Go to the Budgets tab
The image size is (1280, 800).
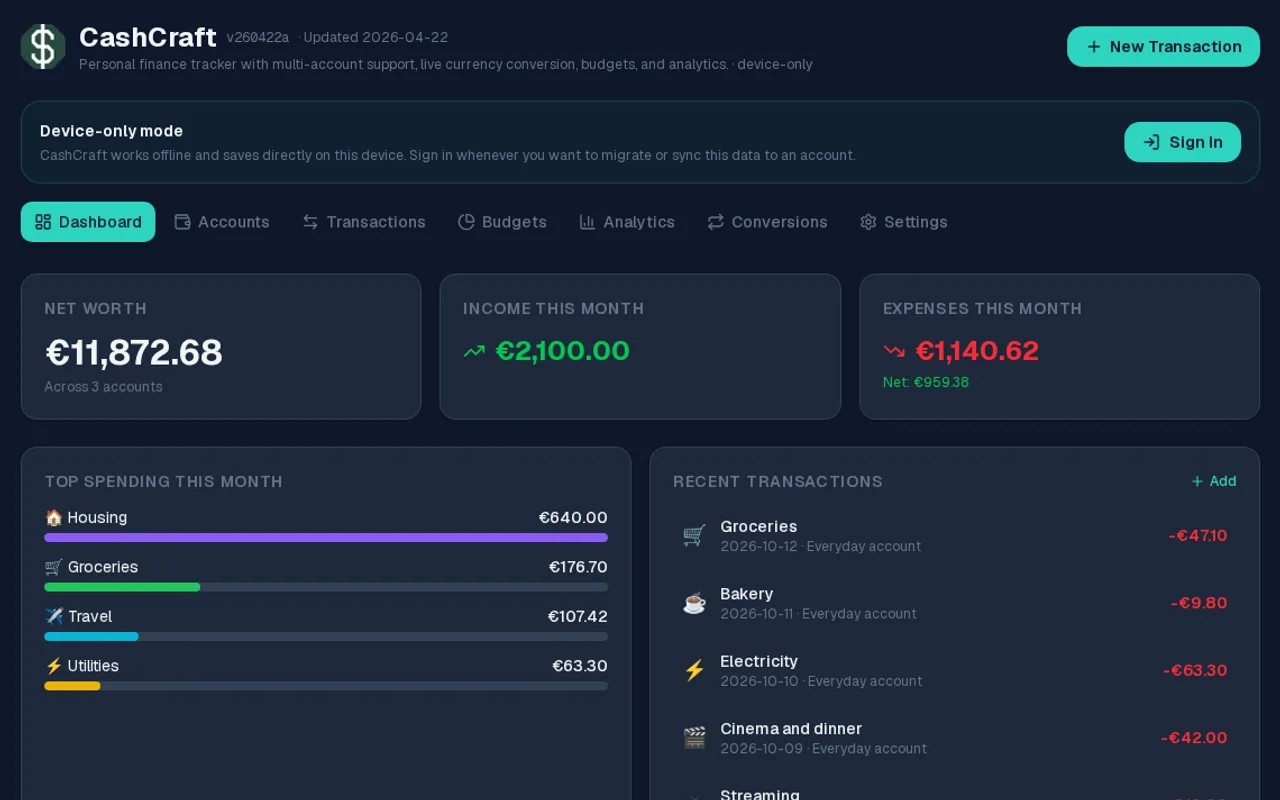[502, 222]
